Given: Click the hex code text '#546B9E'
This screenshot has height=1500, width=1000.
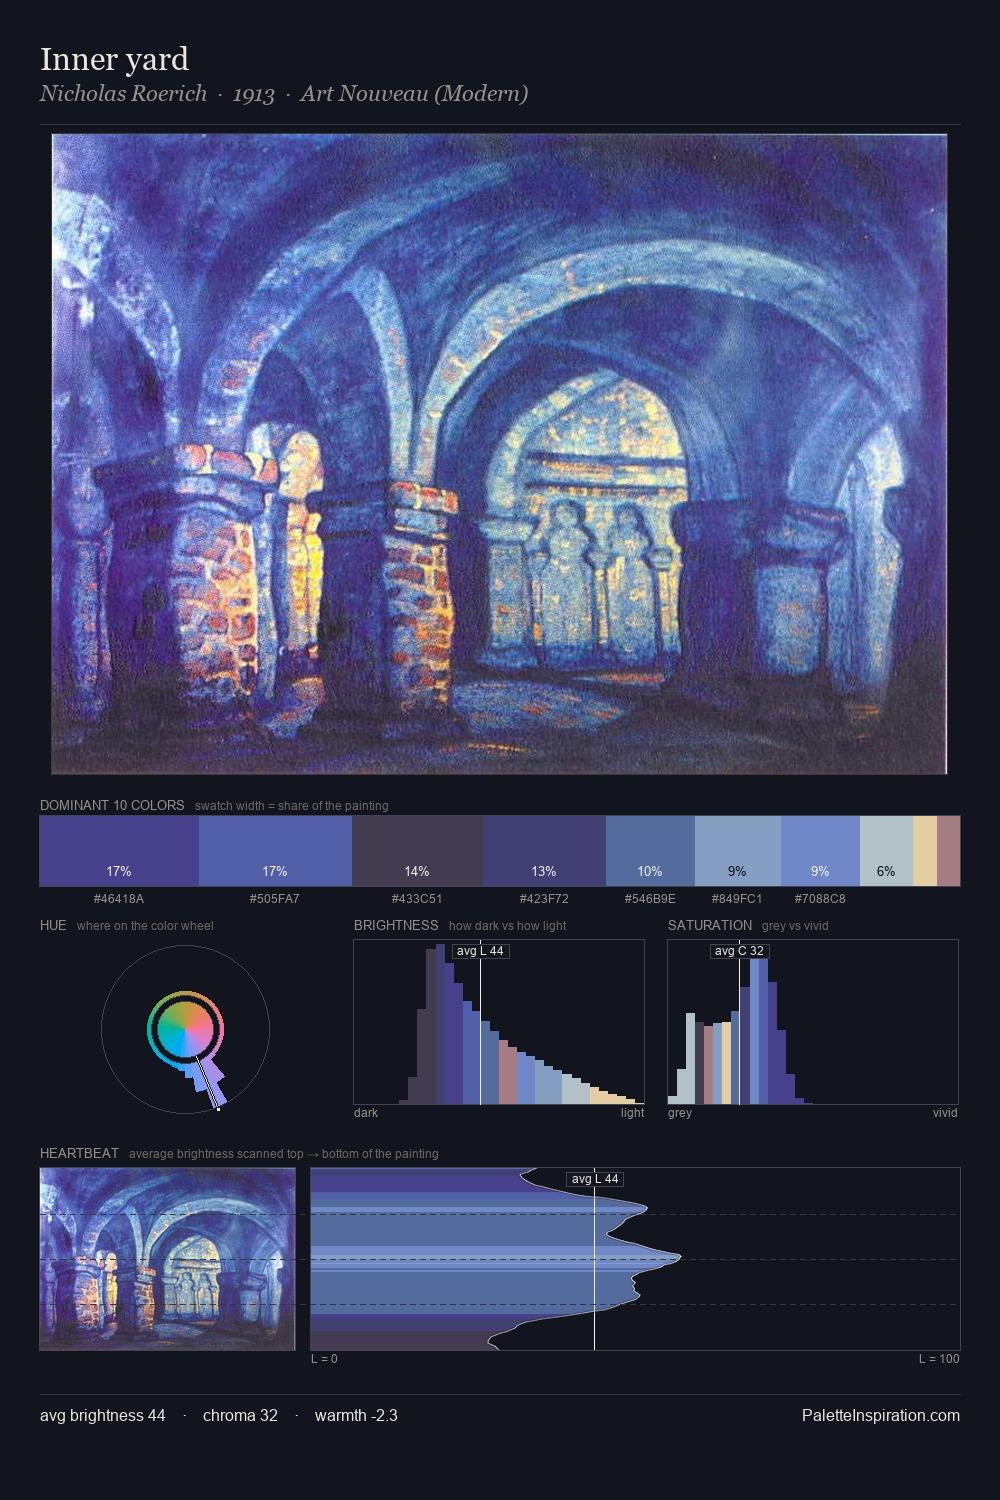Looking at the screenshot, I should (x=650, y=899).
